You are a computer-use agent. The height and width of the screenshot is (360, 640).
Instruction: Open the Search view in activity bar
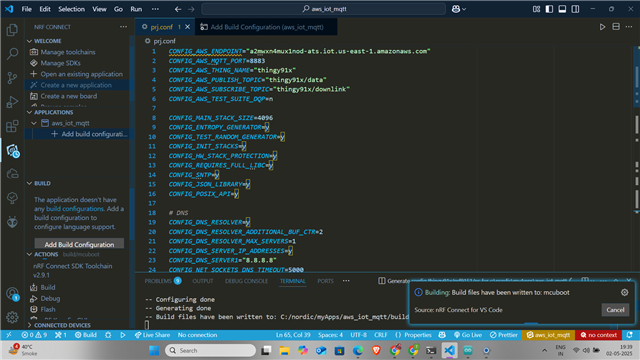[12, 53]
